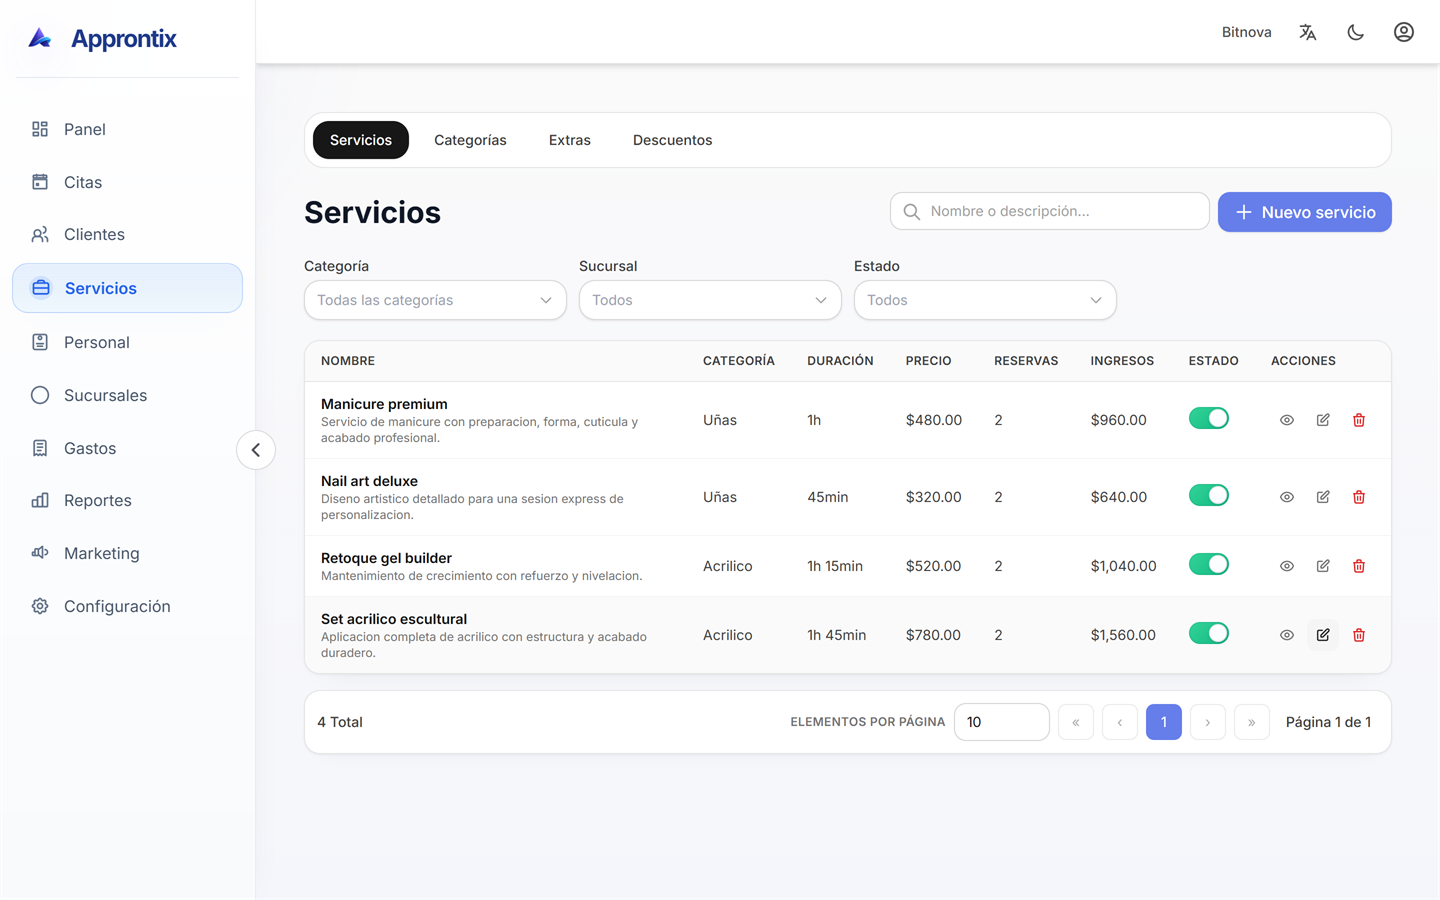Open Citas in the sidebar

click(x=127, y=182)
